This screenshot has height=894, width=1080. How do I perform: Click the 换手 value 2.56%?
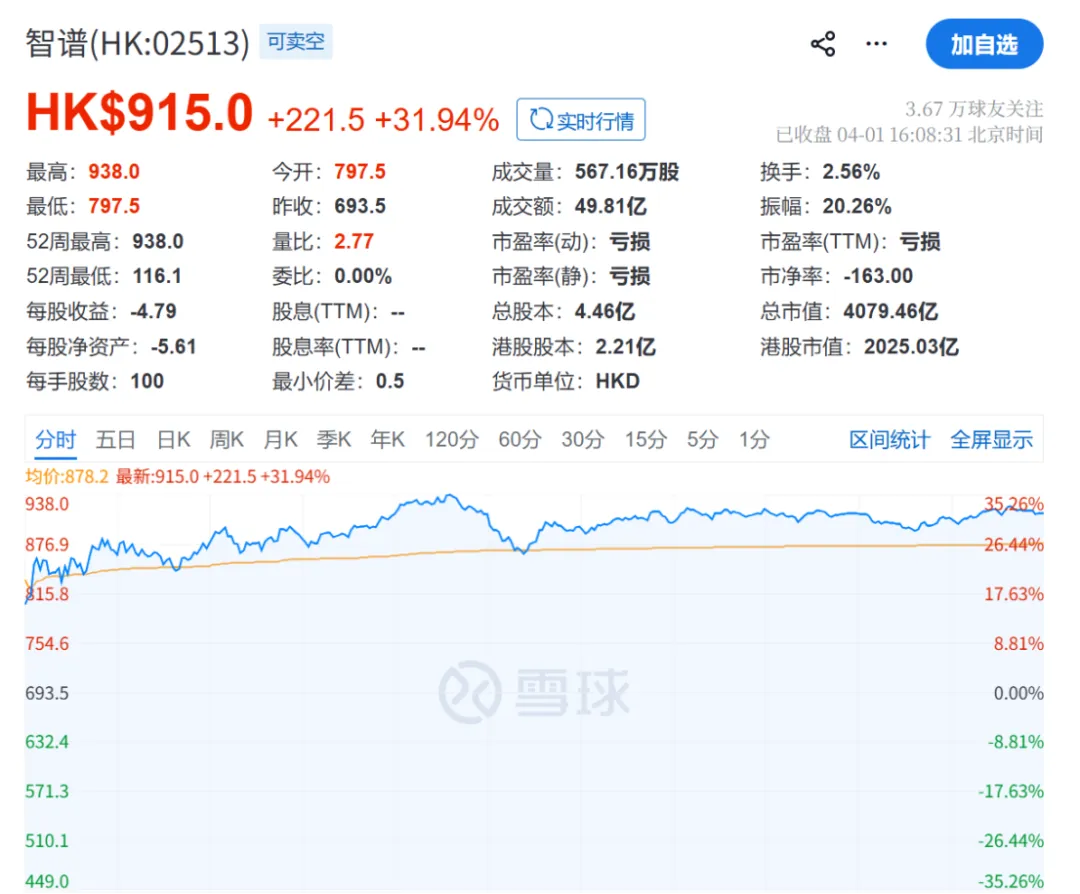(851, 171)
